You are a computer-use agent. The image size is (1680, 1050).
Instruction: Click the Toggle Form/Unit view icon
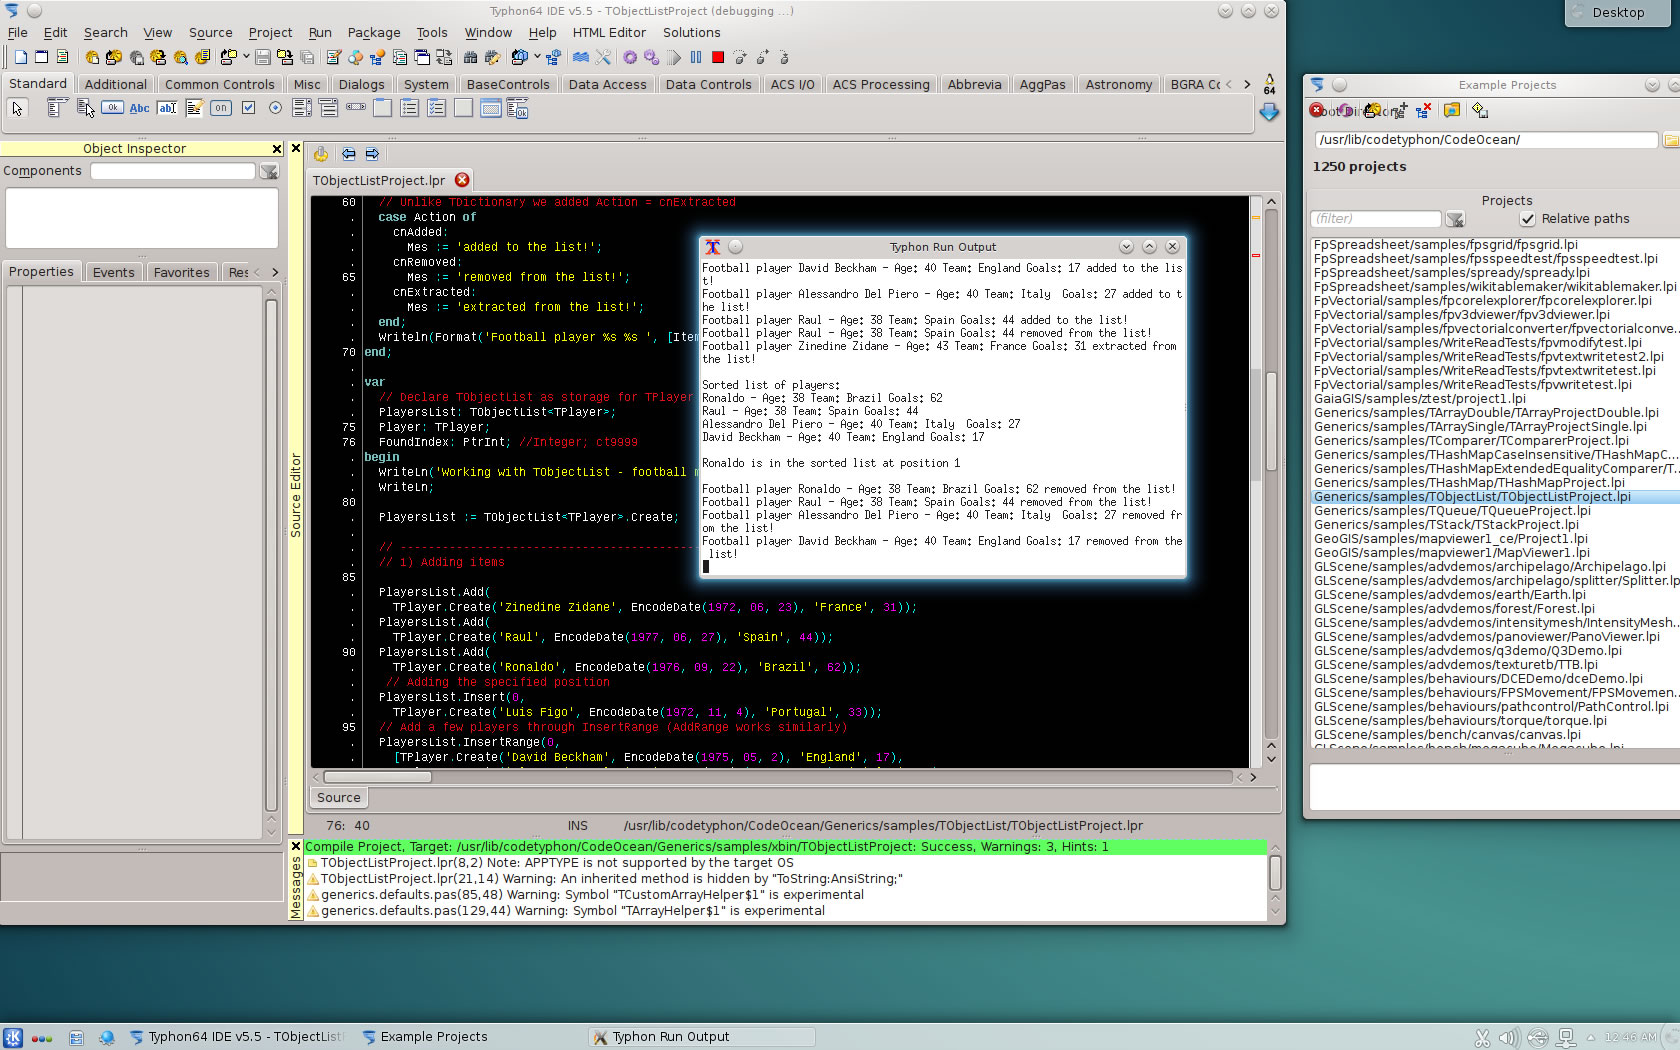[x=443, y=57]
